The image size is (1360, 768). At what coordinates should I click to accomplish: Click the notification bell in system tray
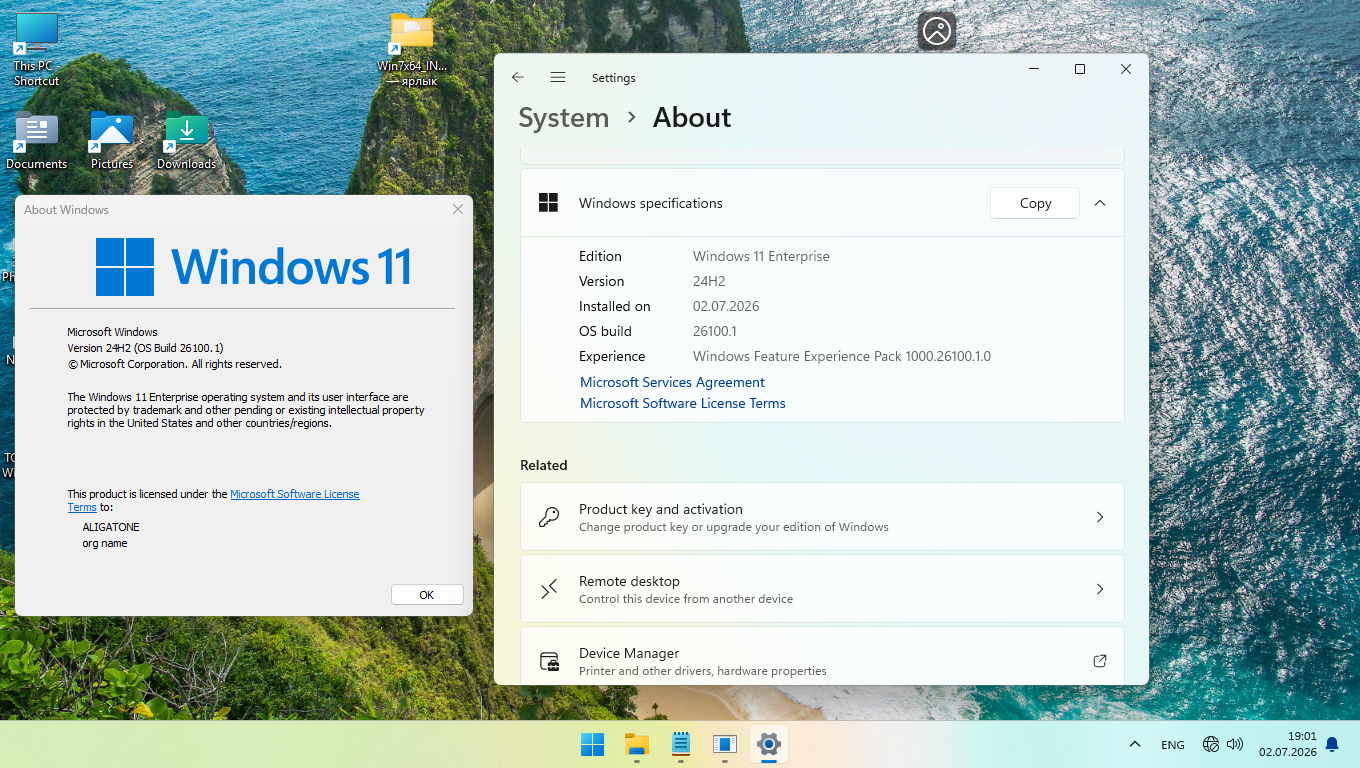(1332, 744)
